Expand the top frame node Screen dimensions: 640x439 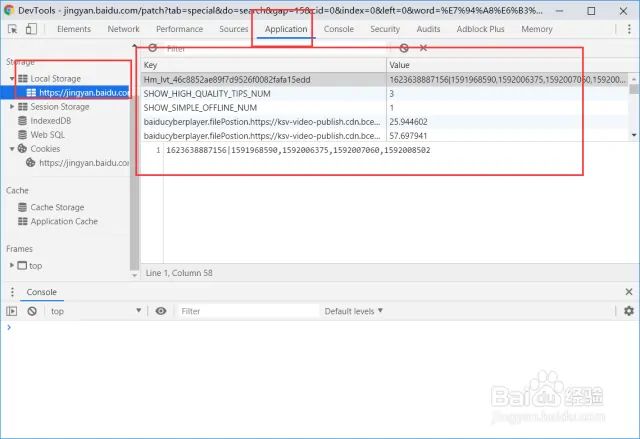coord(12,265)
